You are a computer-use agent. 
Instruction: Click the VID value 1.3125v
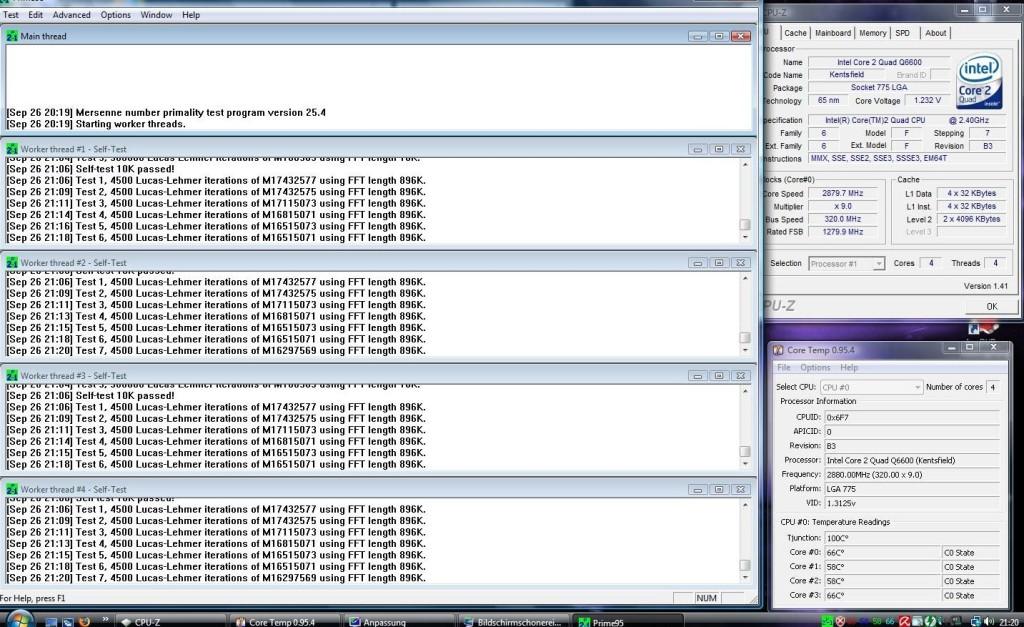click(x=912, y=504)
